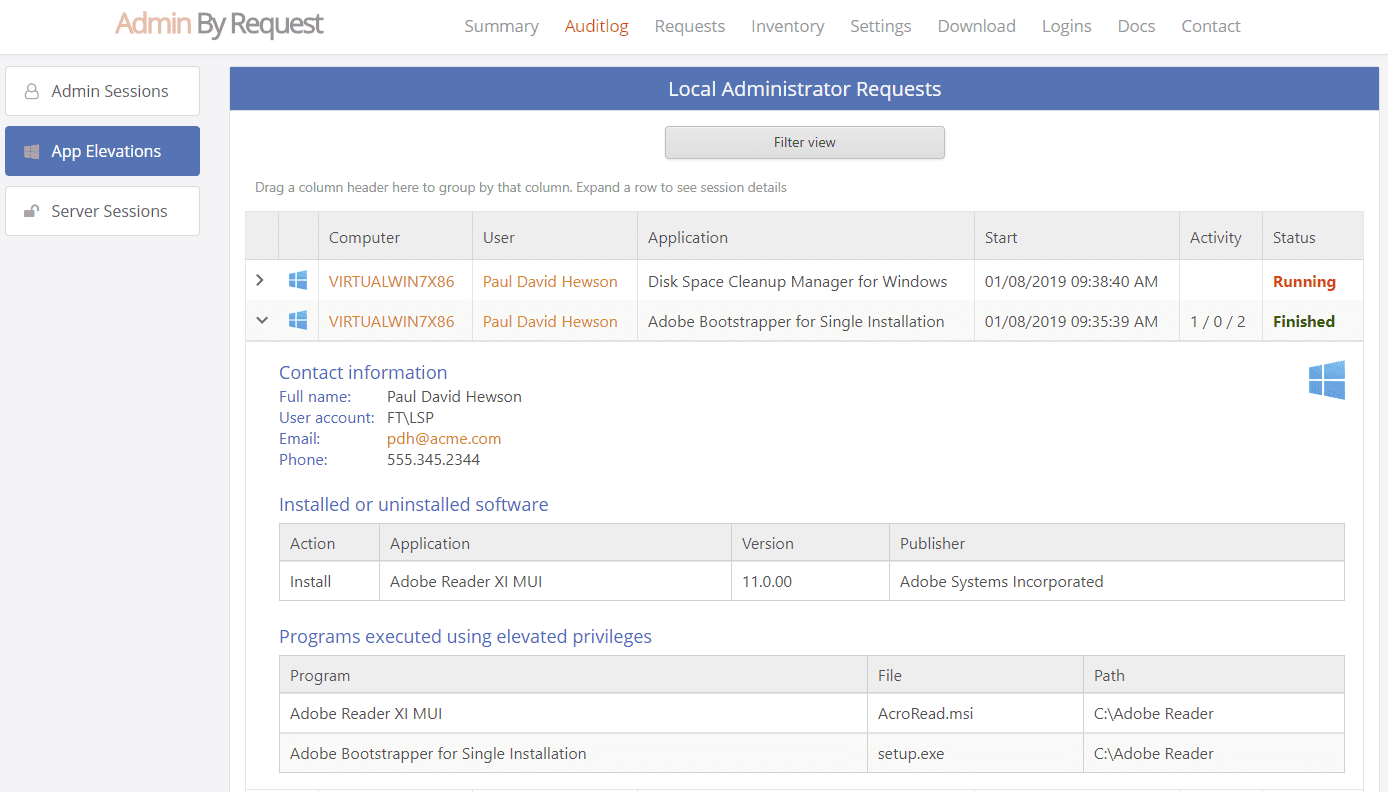This screenshot has height=792, width=1388.
Task: Open the Docs menu item
Action: pos(1136,26)
